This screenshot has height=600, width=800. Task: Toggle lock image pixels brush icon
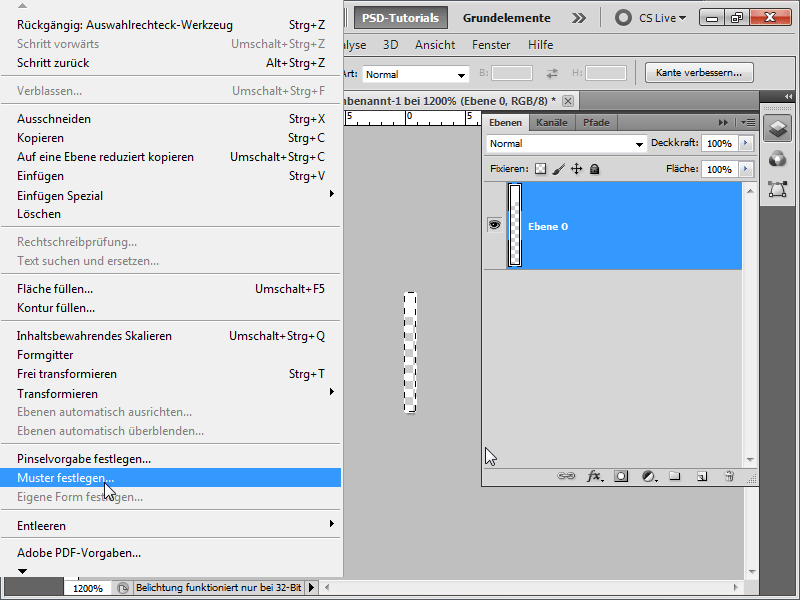(x=559, y=169)
